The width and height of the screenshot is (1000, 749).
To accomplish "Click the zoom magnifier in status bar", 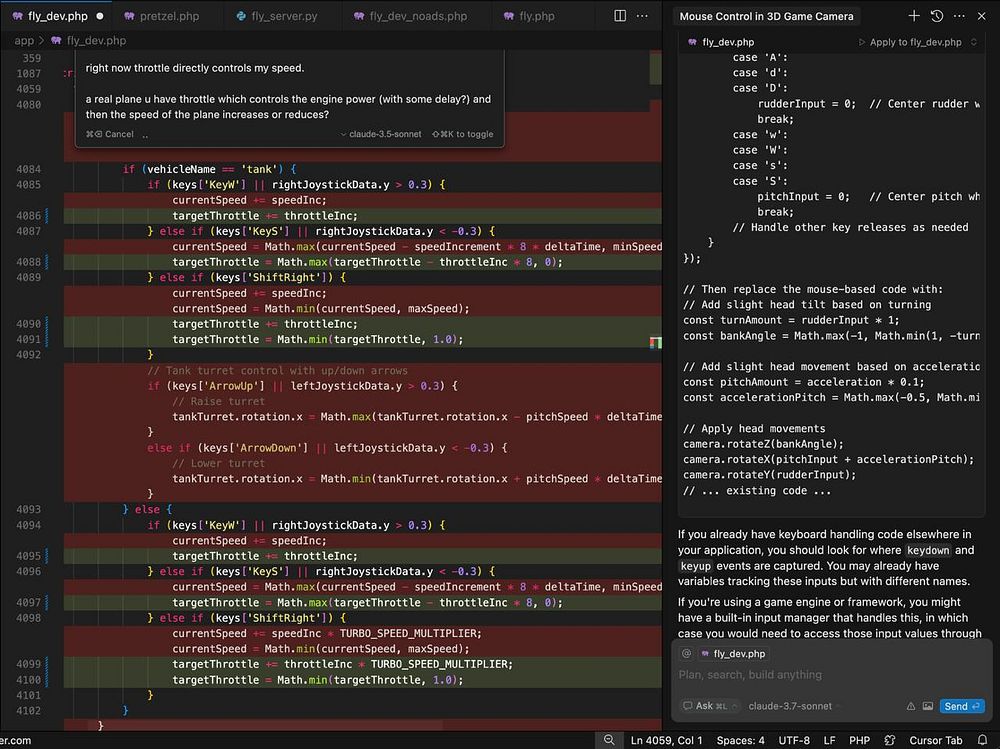I will (x=607, y=740).
